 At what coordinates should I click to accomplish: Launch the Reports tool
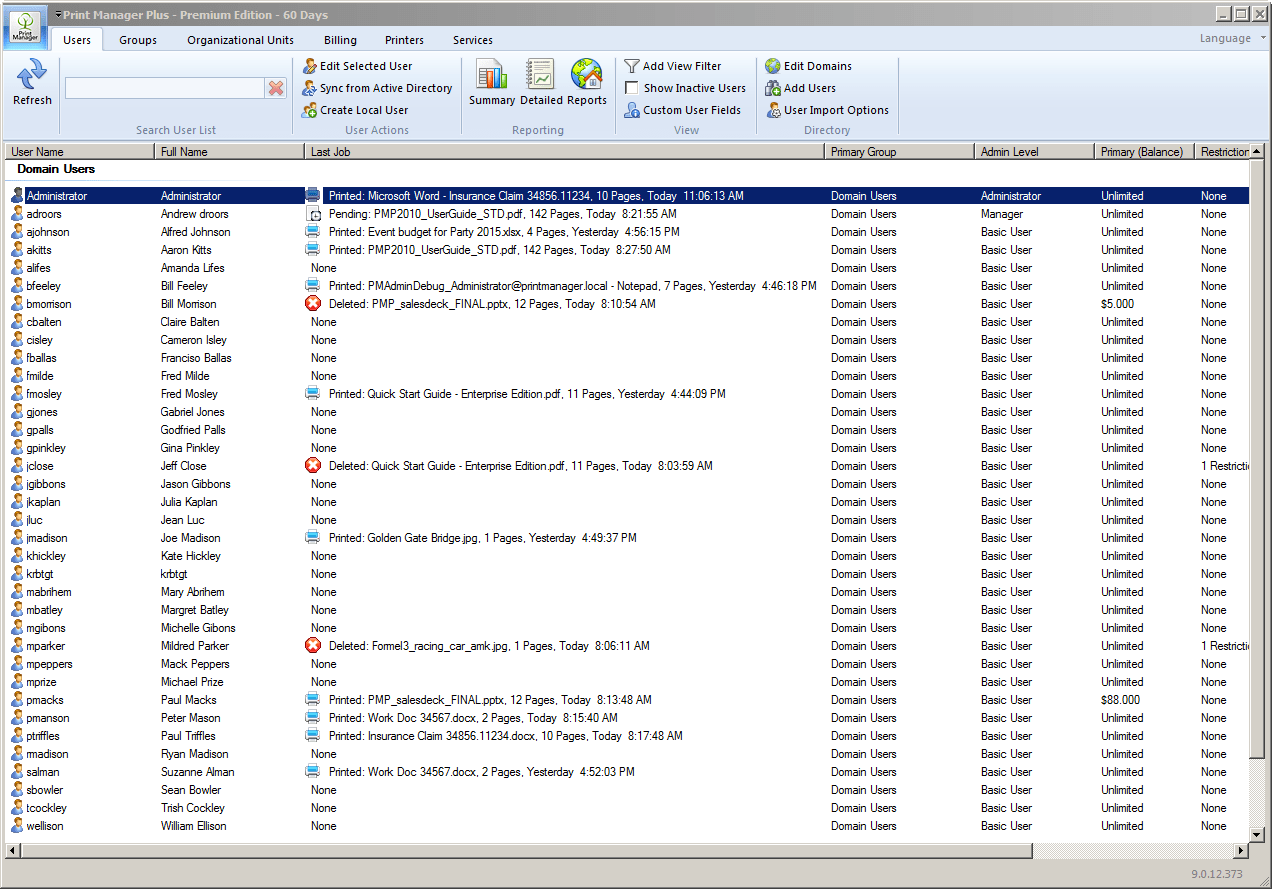[x=587, y=80]
